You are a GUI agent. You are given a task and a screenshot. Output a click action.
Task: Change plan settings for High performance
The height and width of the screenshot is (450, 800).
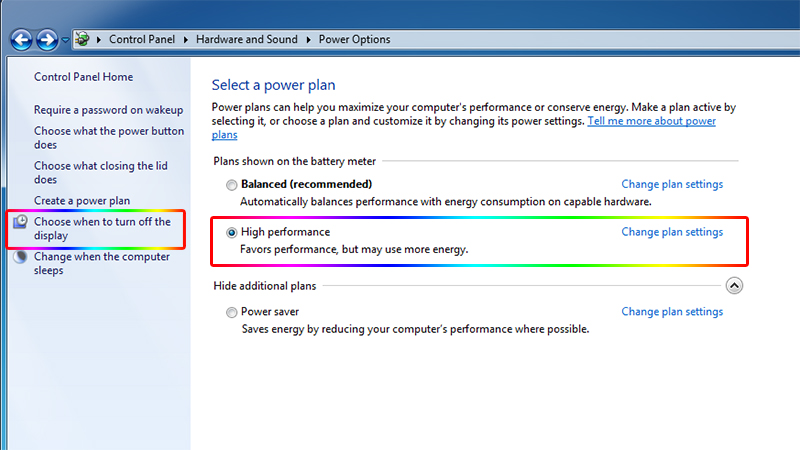point(672,232)
